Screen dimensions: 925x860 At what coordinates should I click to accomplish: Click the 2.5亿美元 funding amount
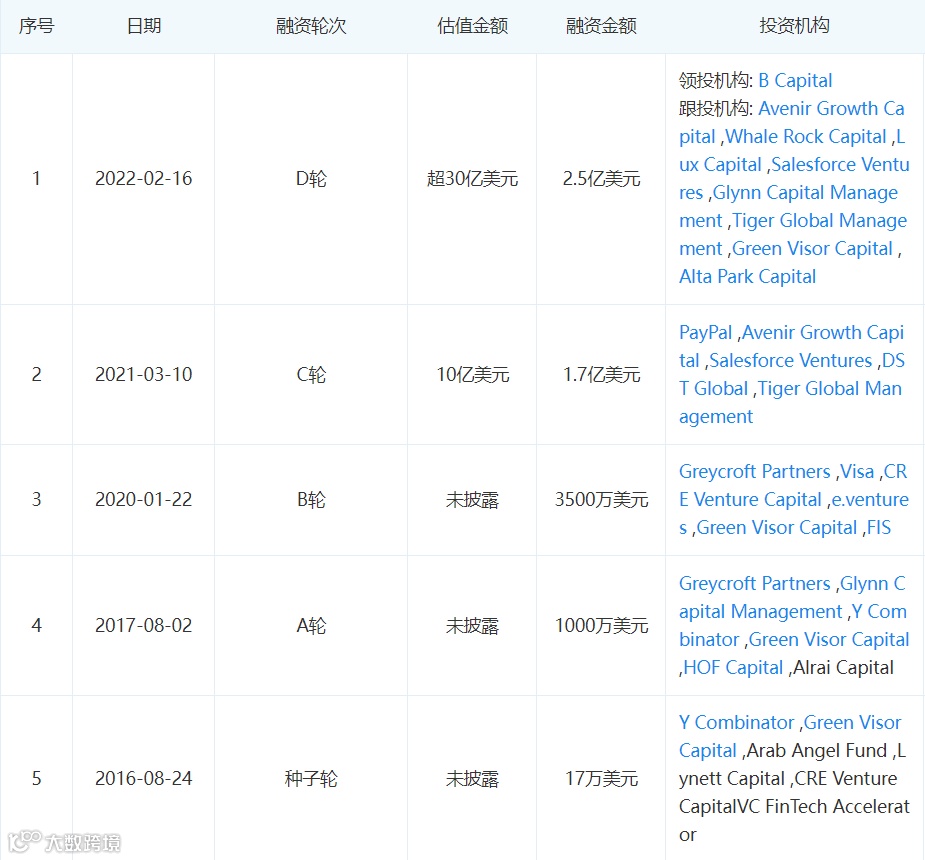(601, 179)
